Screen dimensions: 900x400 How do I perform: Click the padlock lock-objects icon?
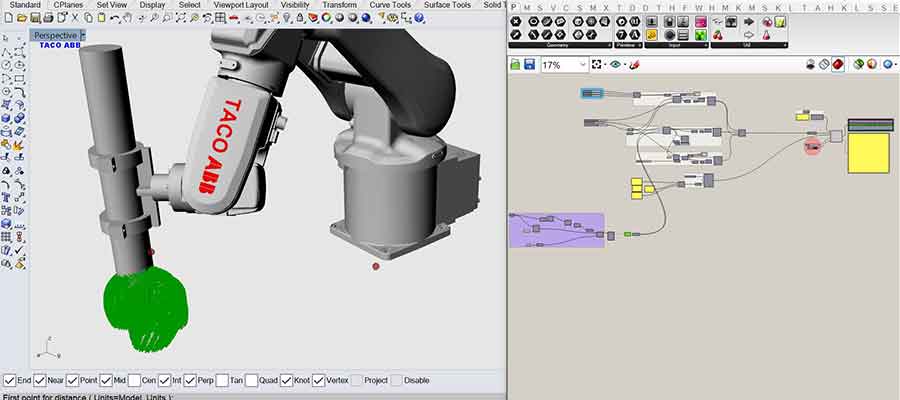click(300, 18)
